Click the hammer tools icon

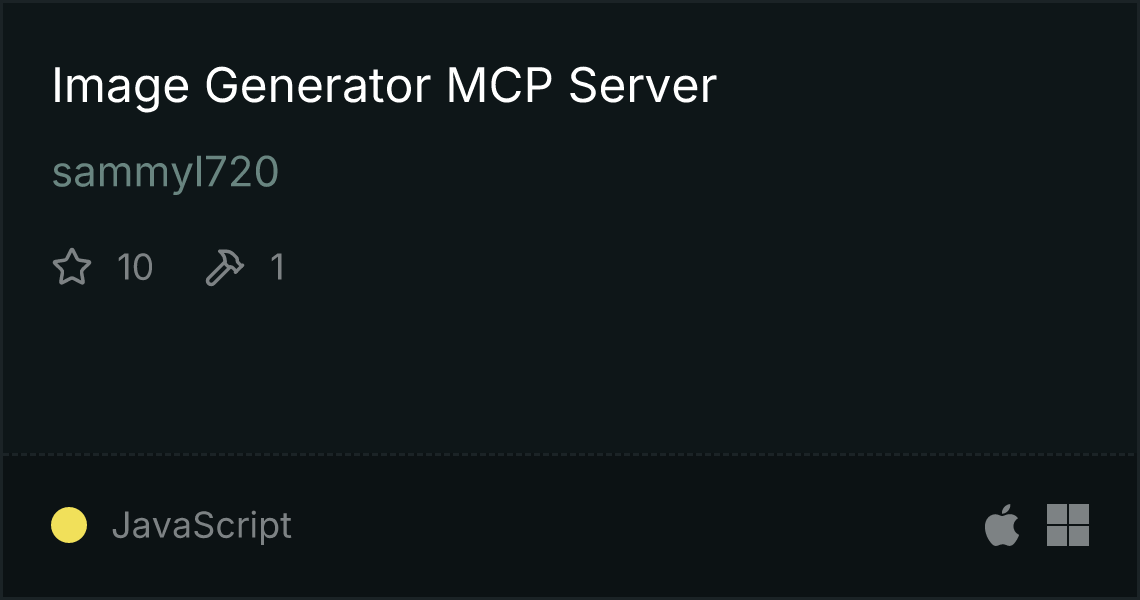tap(225, 267)
